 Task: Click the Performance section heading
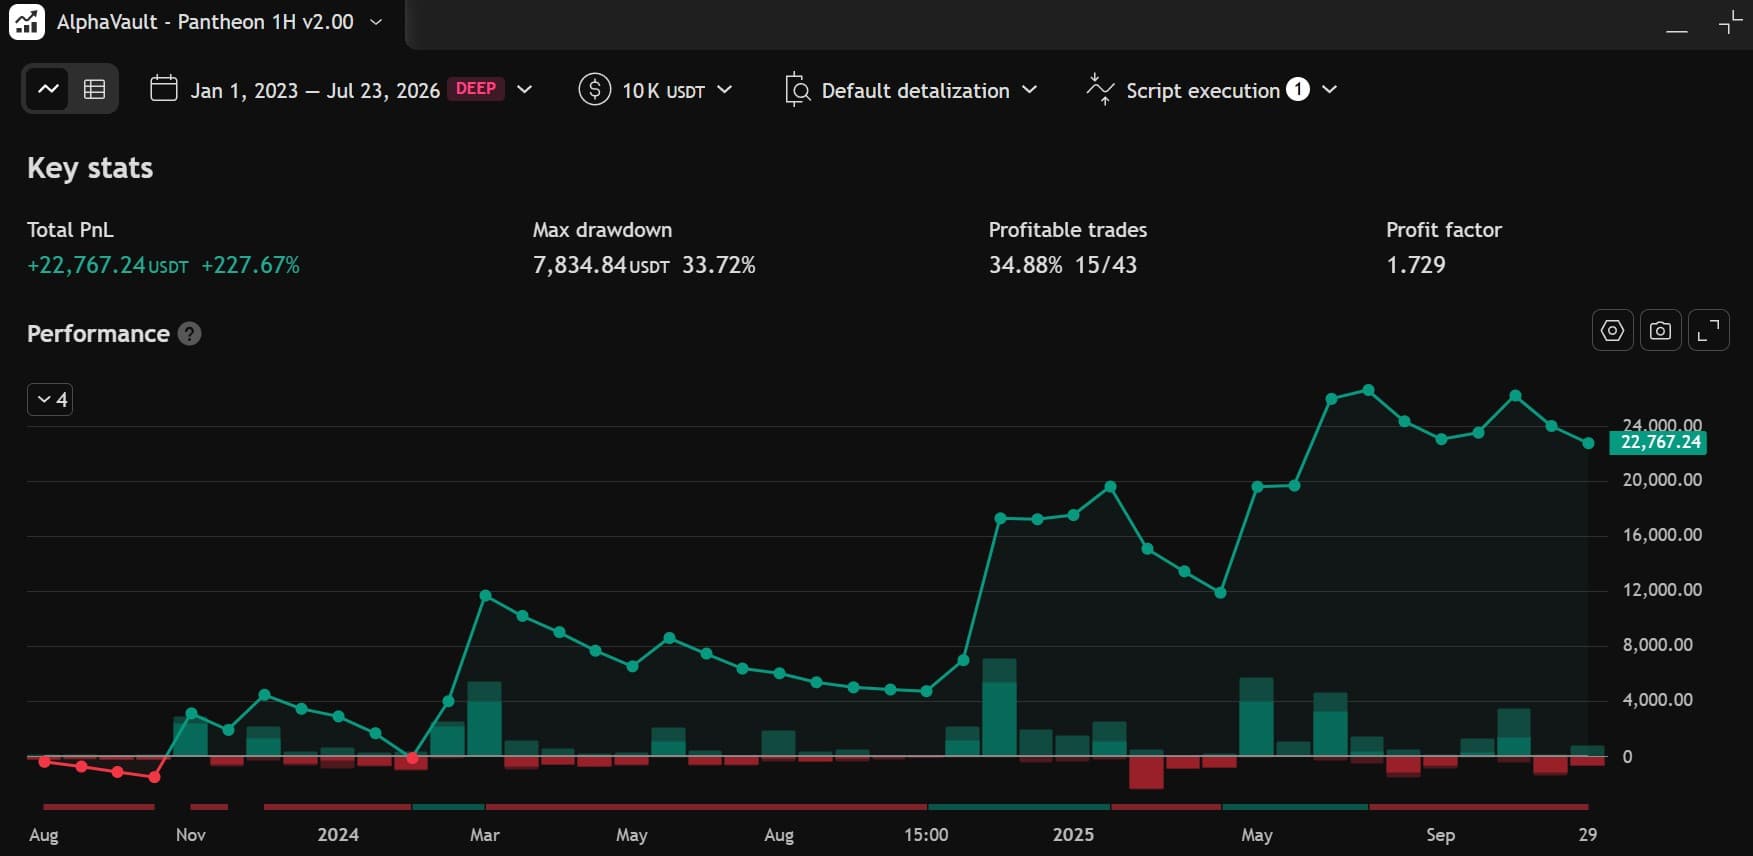98,334
